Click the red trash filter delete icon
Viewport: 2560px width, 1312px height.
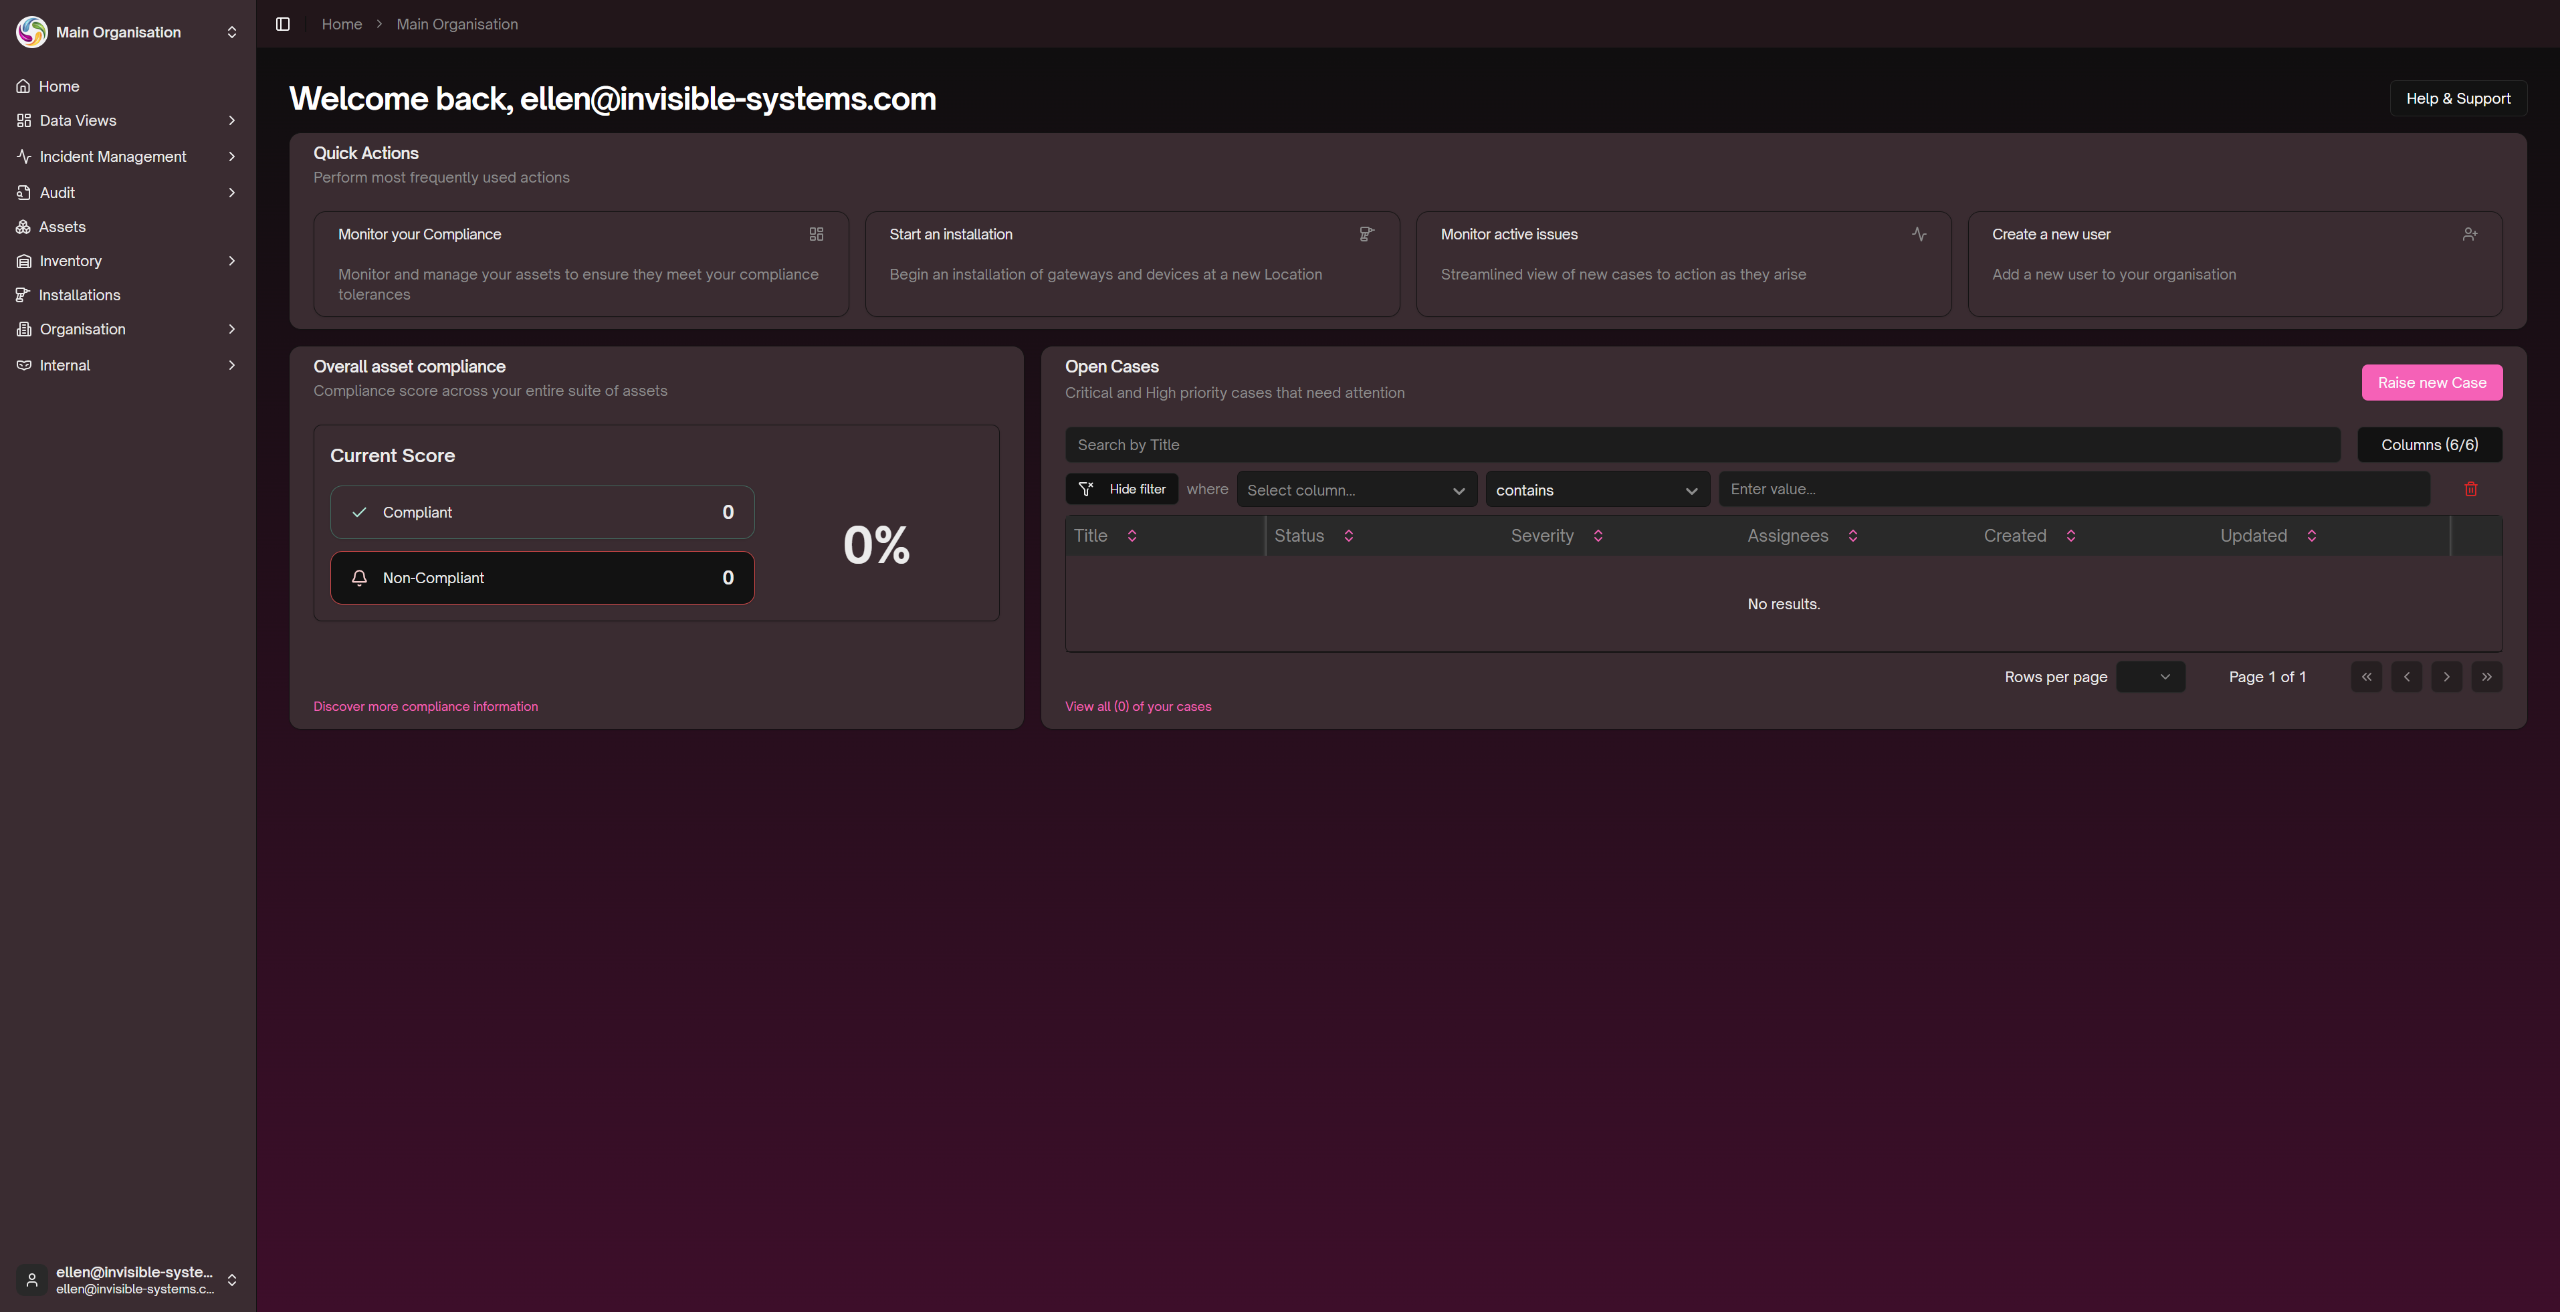(x=2471, y=489)
